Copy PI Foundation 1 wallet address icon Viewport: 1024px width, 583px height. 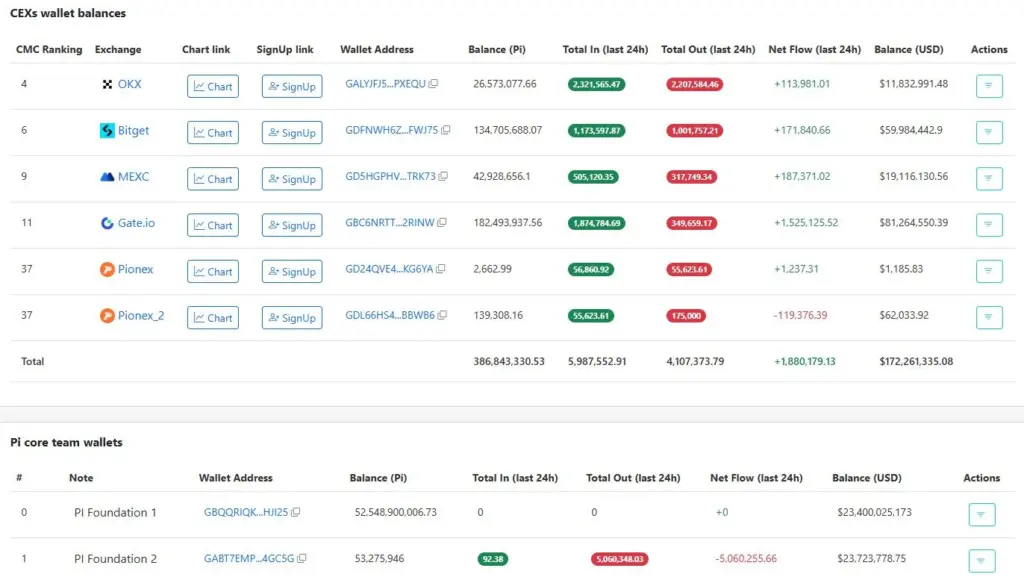pos(296,513)
